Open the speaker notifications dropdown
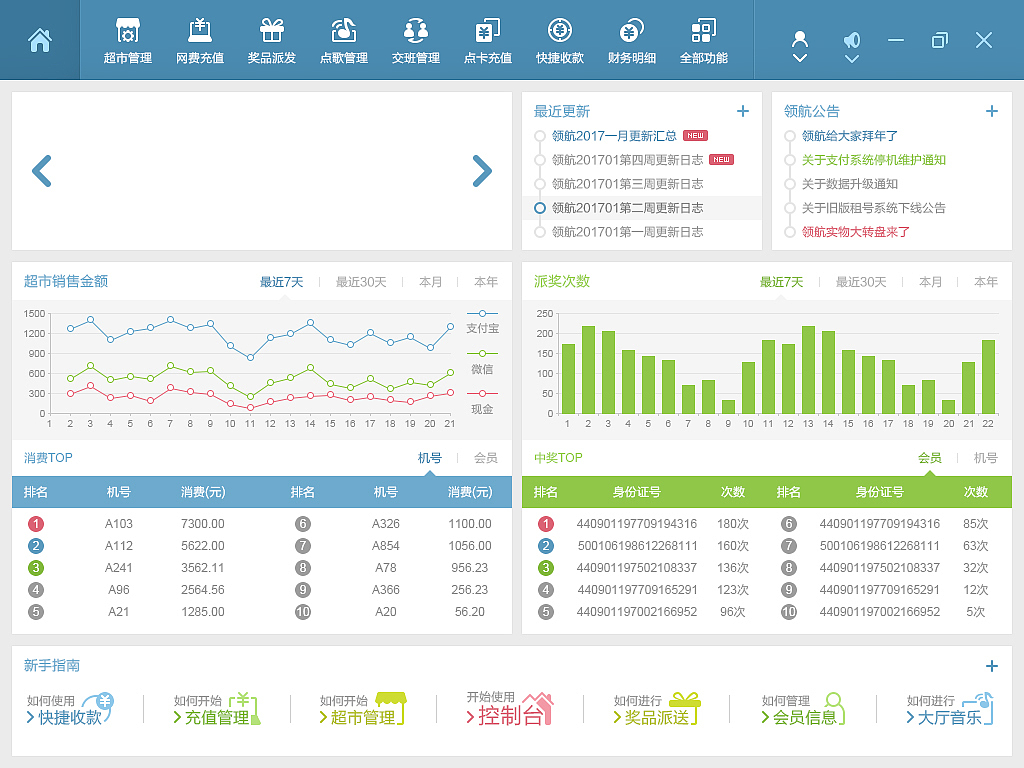1024x768 pixels. coord(852,47)
